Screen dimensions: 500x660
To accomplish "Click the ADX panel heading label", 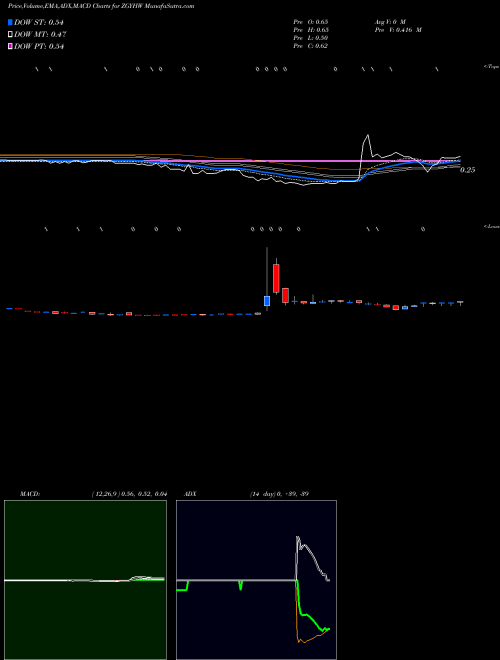I will pos(190,494).
